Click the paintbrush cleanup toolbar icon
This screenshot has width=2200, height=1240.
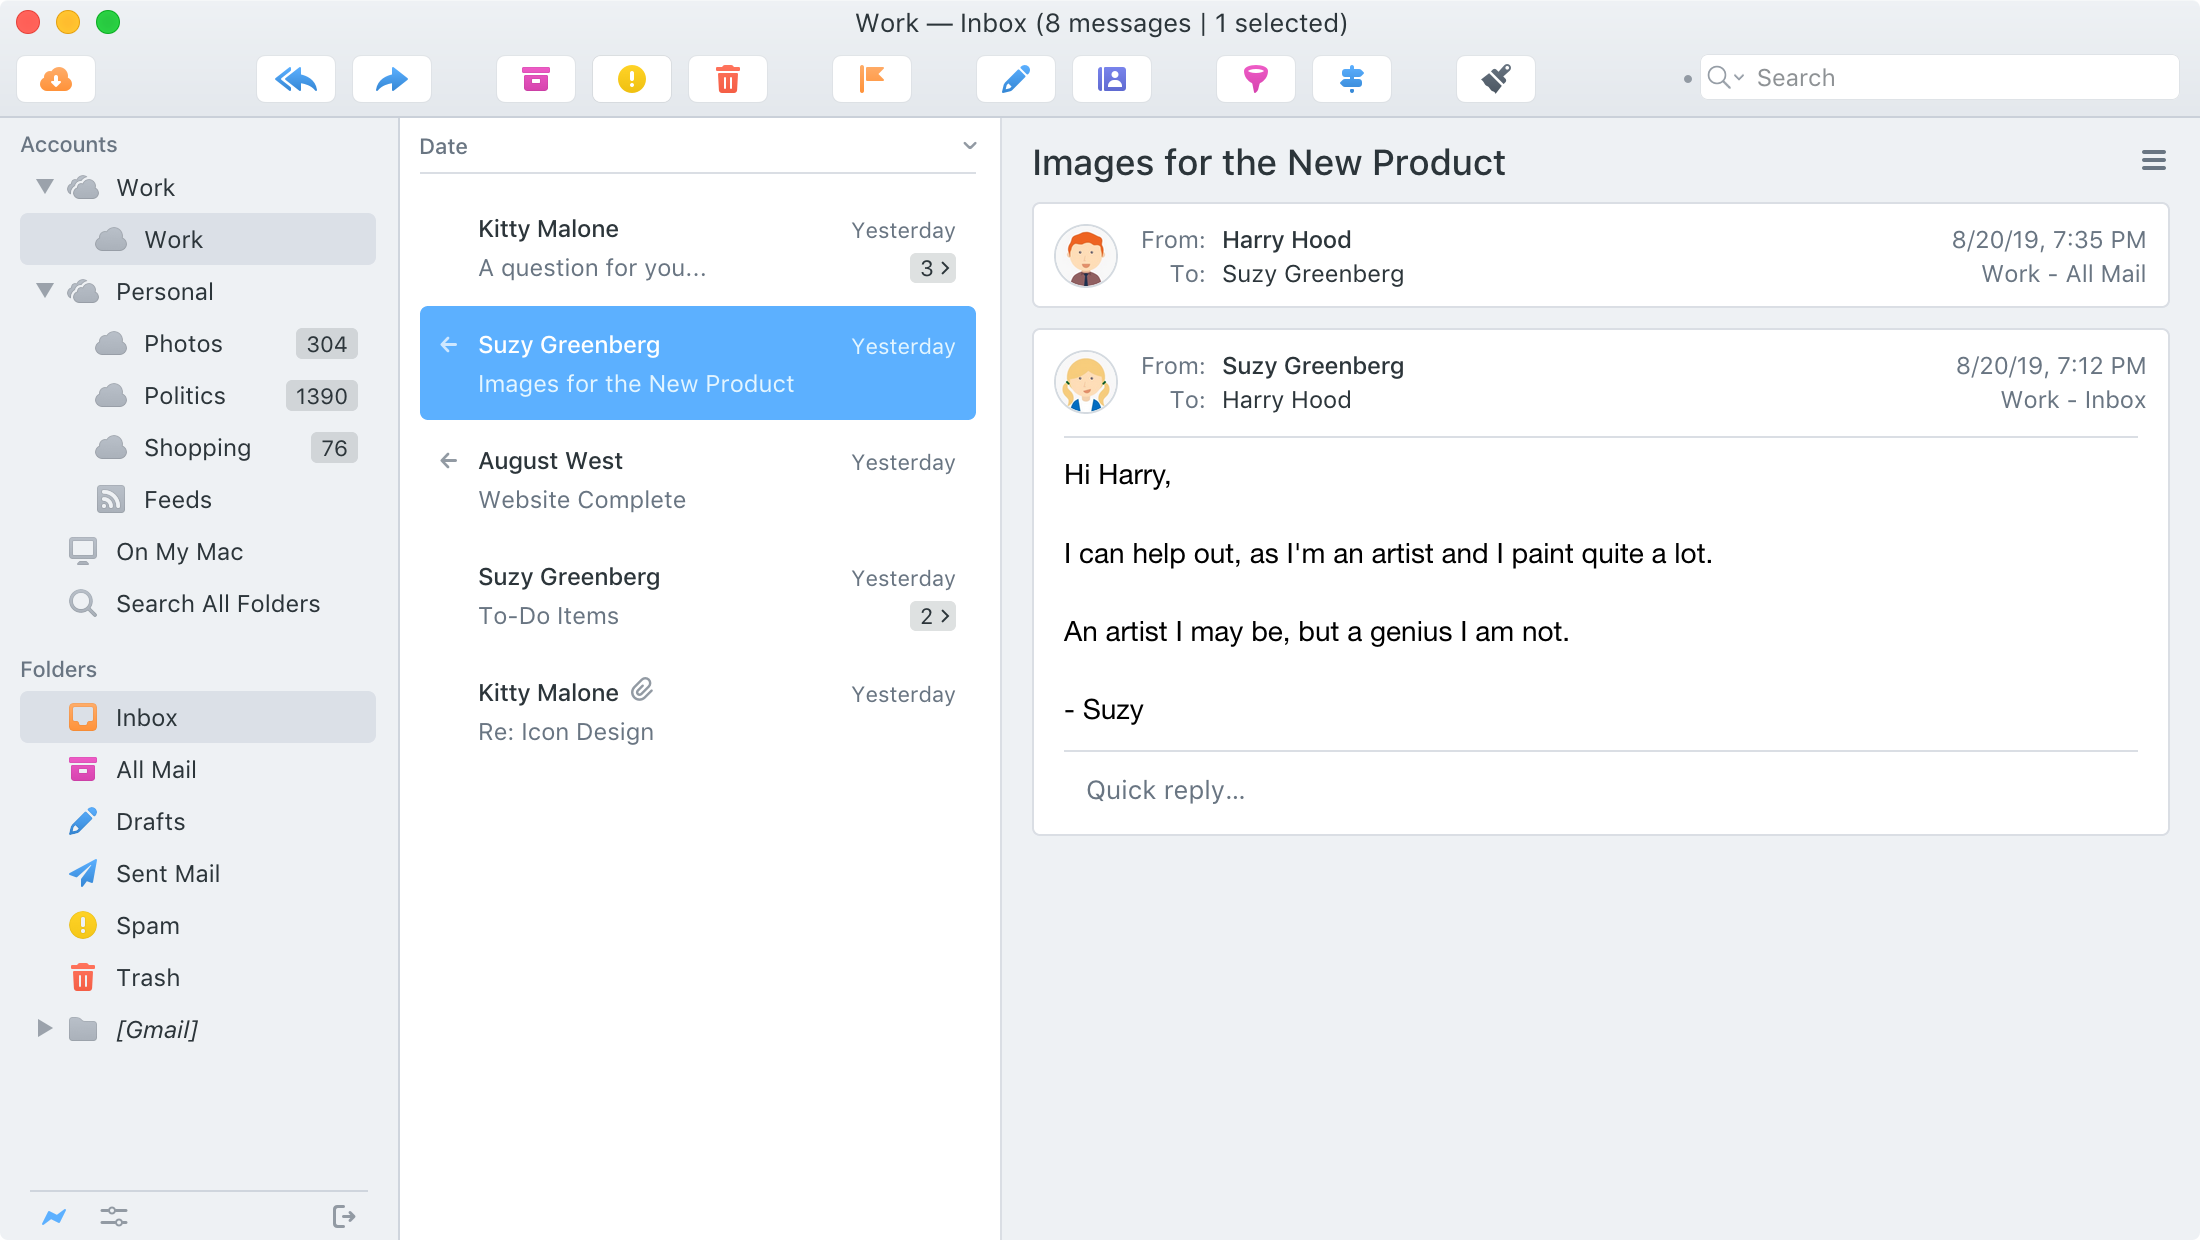[1496, 79]
